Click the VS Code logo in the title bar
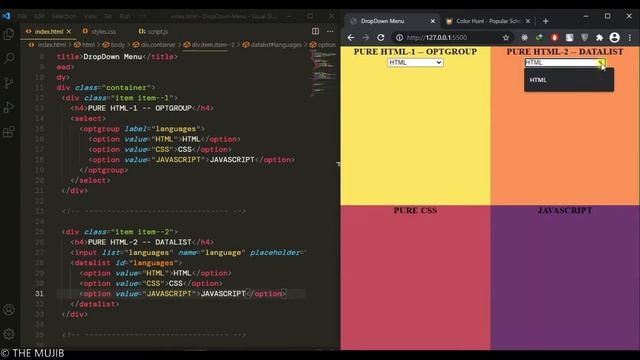 pyautogui.click(x=6, y=16)
